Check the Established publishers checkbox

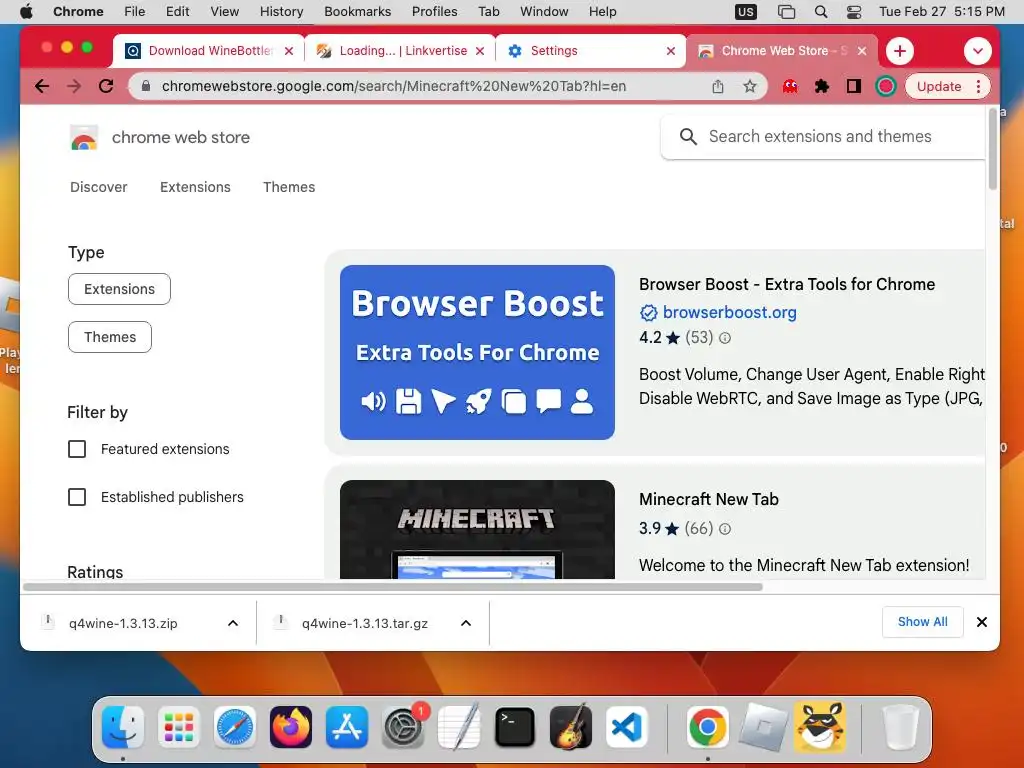pyautogui.click(x=77, y=497)
